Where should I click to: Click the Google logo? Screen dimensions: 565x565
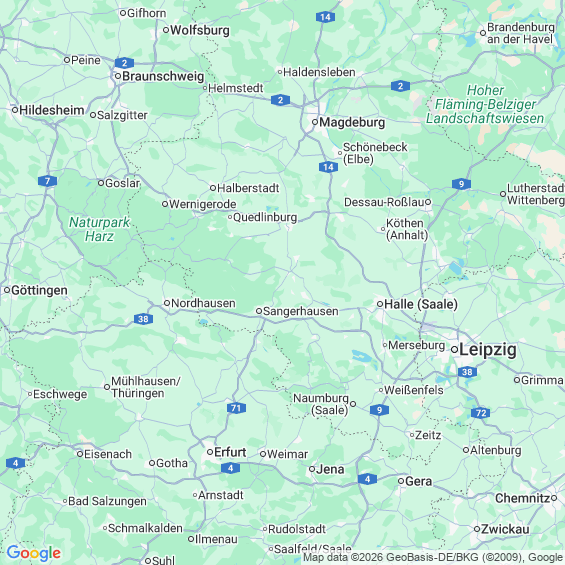(x=34, y=553)
